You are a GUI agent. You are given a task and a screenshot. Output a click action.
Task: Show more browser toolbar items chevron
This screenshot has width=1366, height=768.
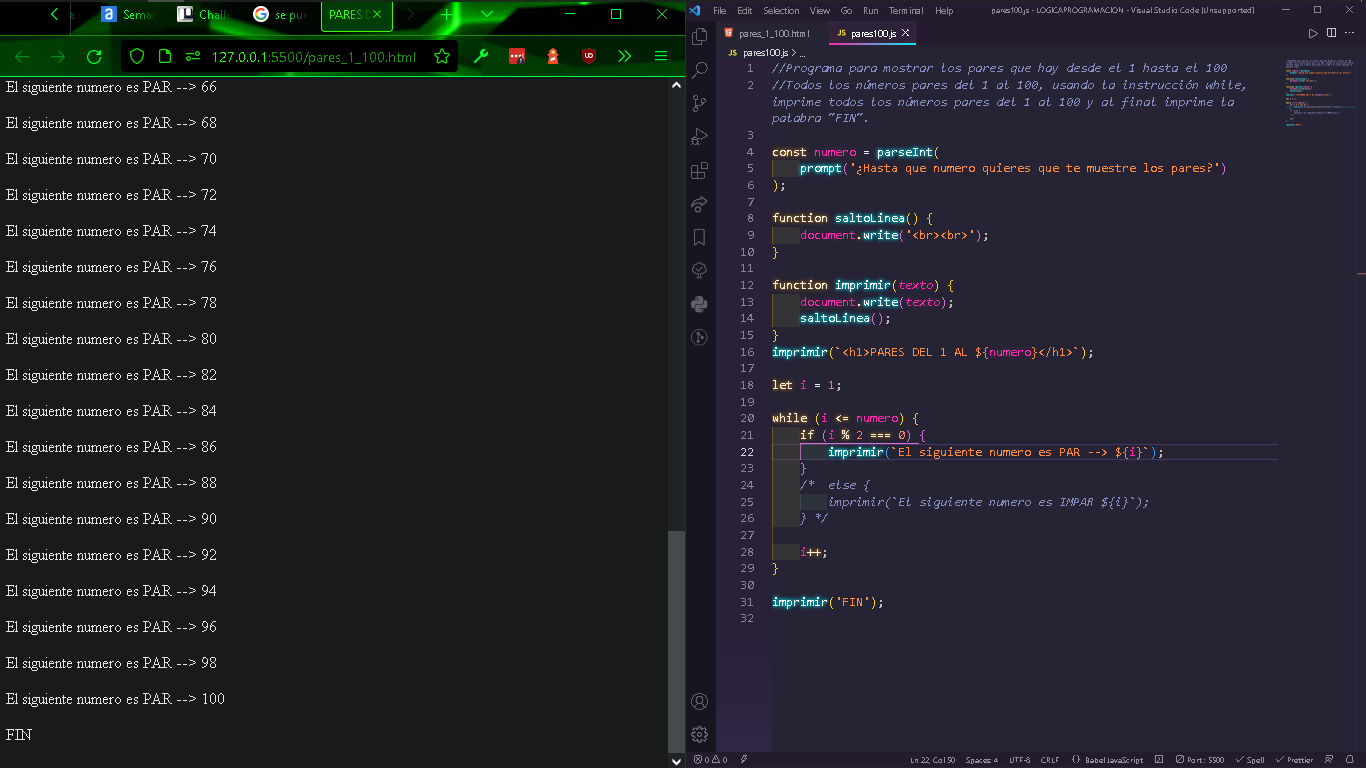(x=625, y=57)
